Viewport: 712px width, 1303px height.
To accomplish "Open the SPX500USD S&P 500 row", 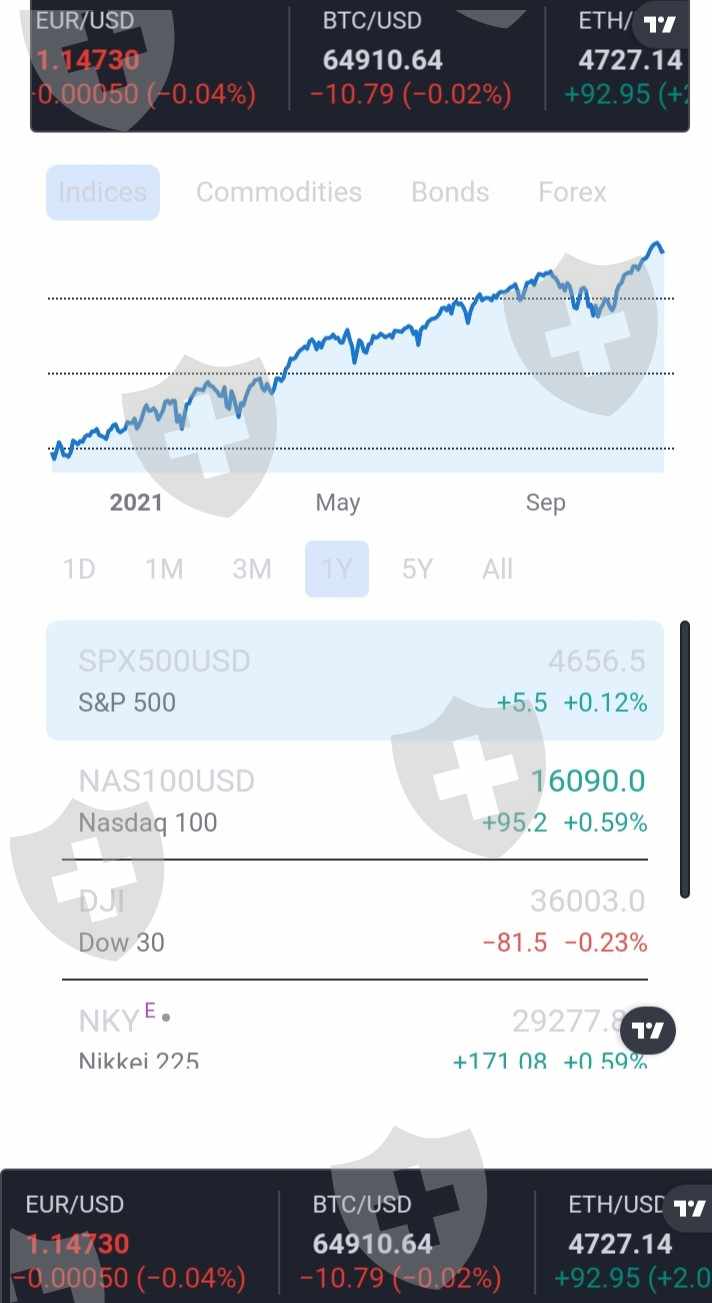I will 355,681.
